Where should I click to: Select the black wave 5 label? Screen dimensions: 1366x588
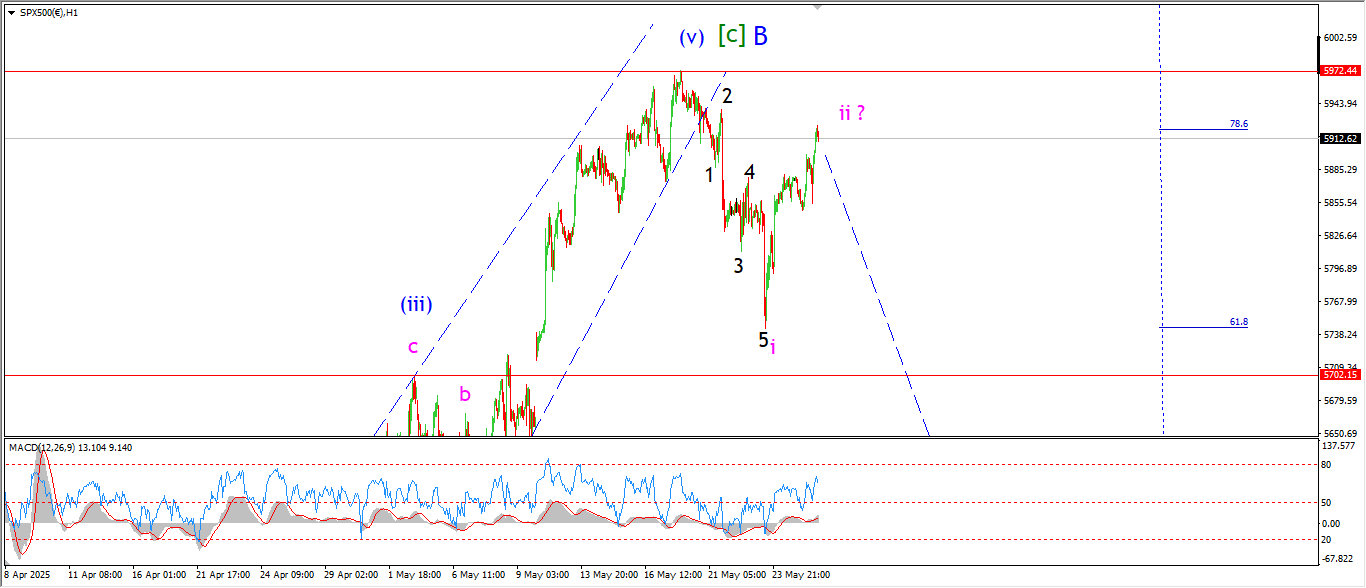pos(763,340)
